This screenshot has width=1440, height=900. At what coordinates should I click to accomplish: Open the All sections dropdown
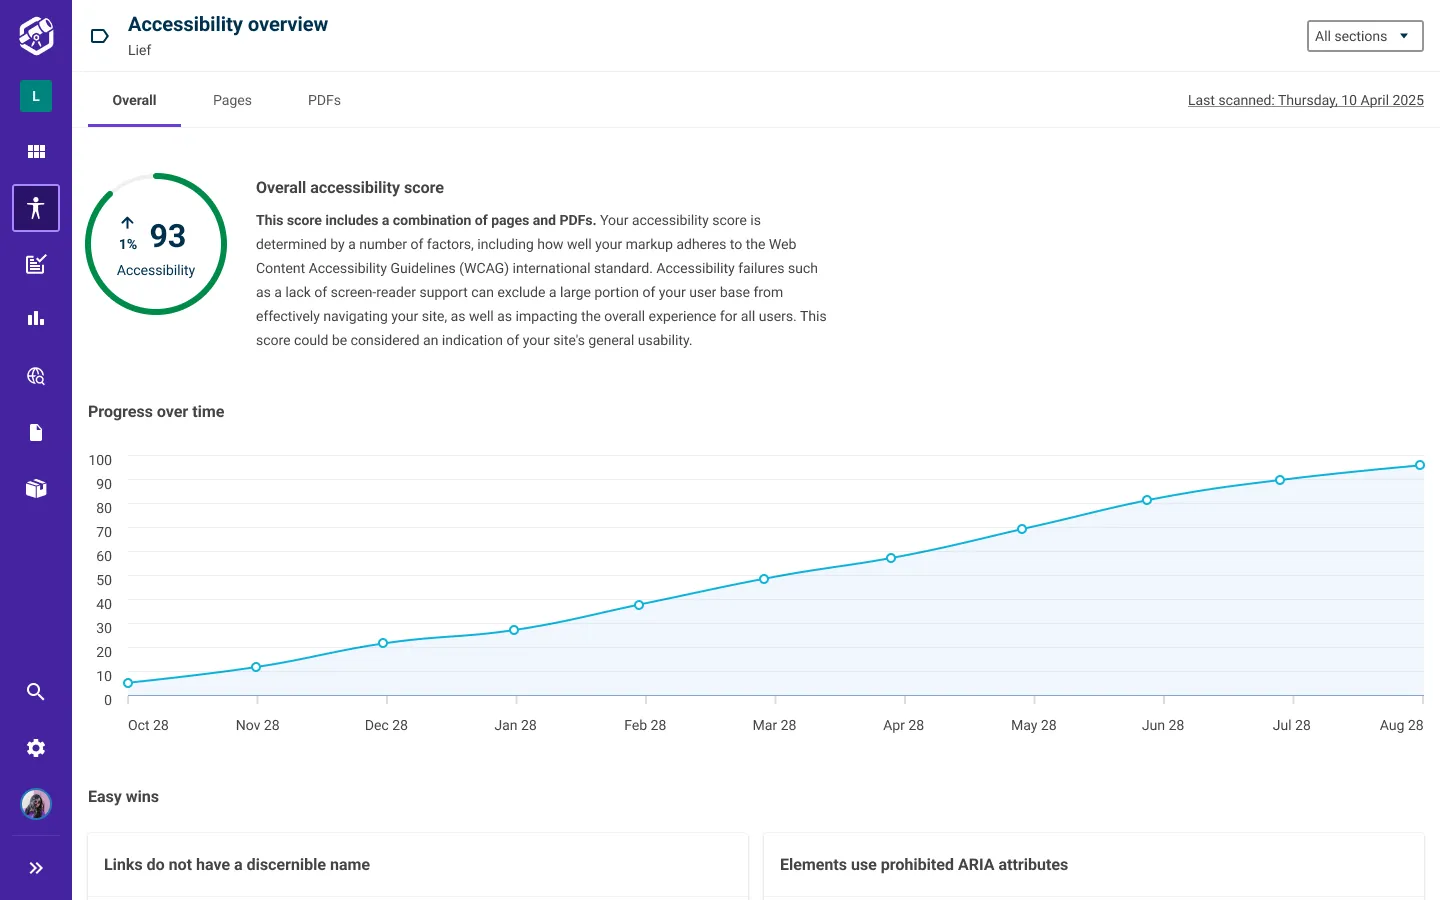point(1364,35)
